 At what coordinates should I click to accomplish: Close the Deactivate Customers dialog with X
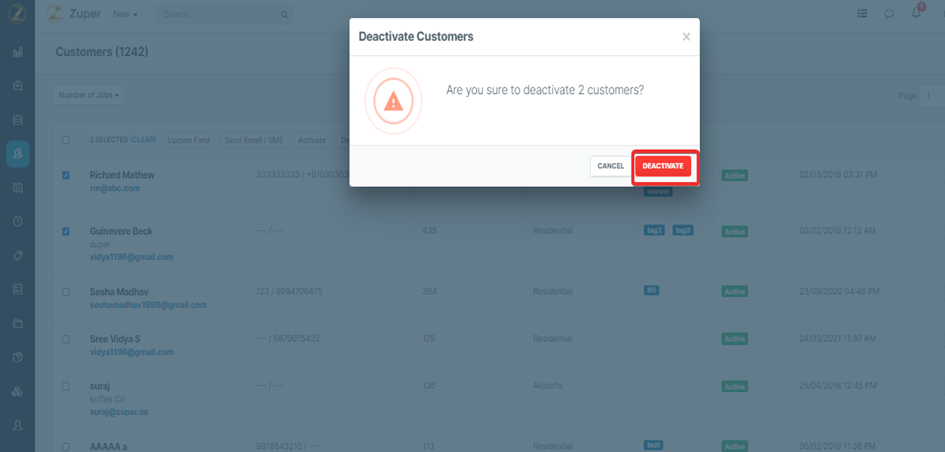(x=686, y=37)
